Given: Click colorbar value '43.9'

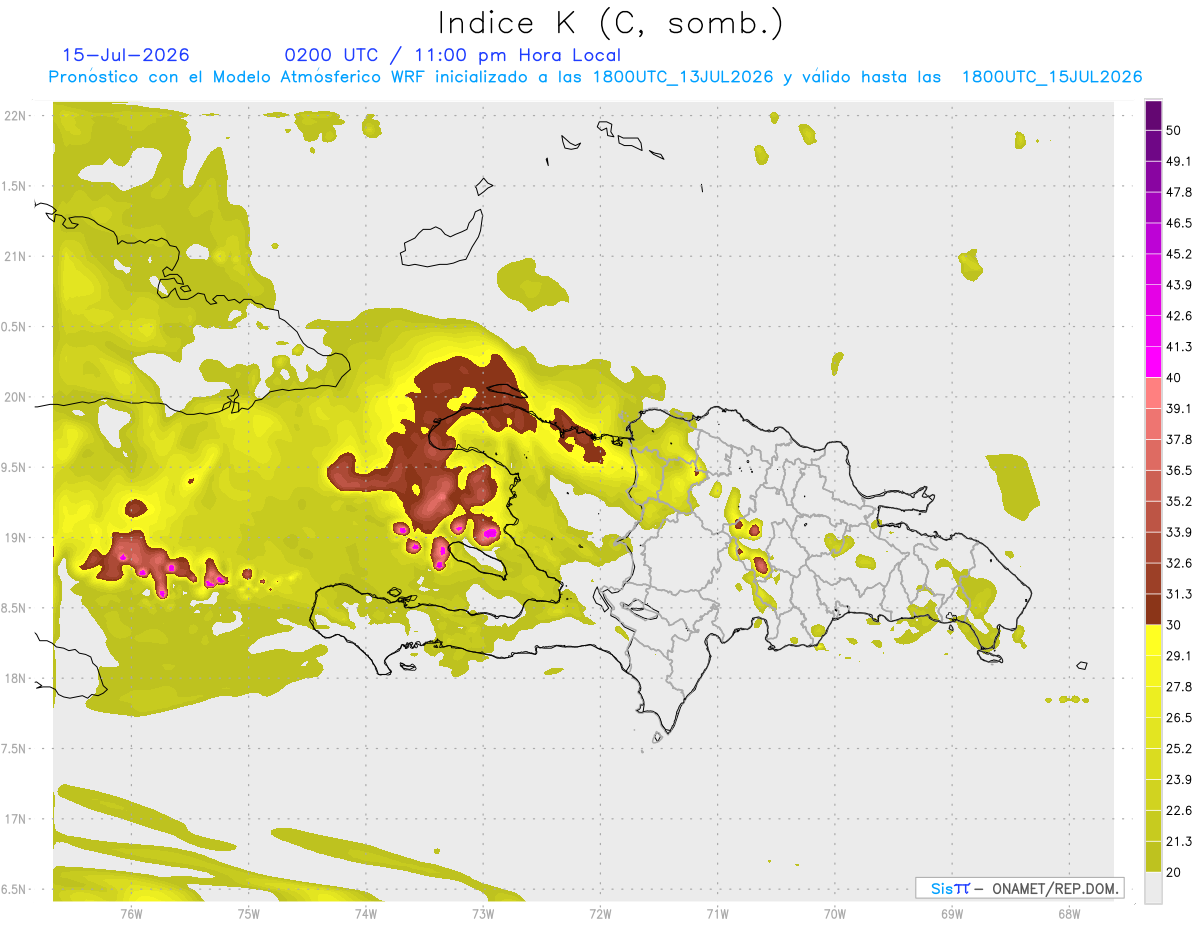Looking at the screenshot, I should [x=1179, y=285].
